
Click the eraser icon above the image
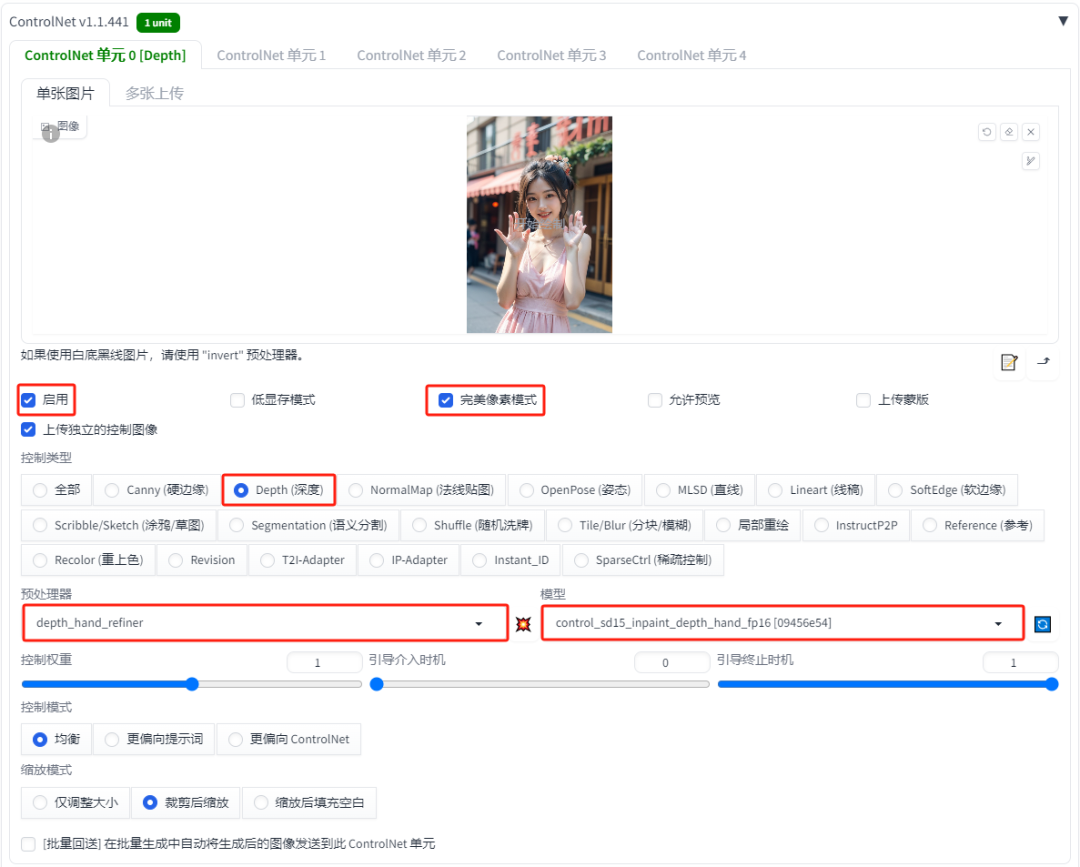pyautogui.click(x=1009, y=132)
